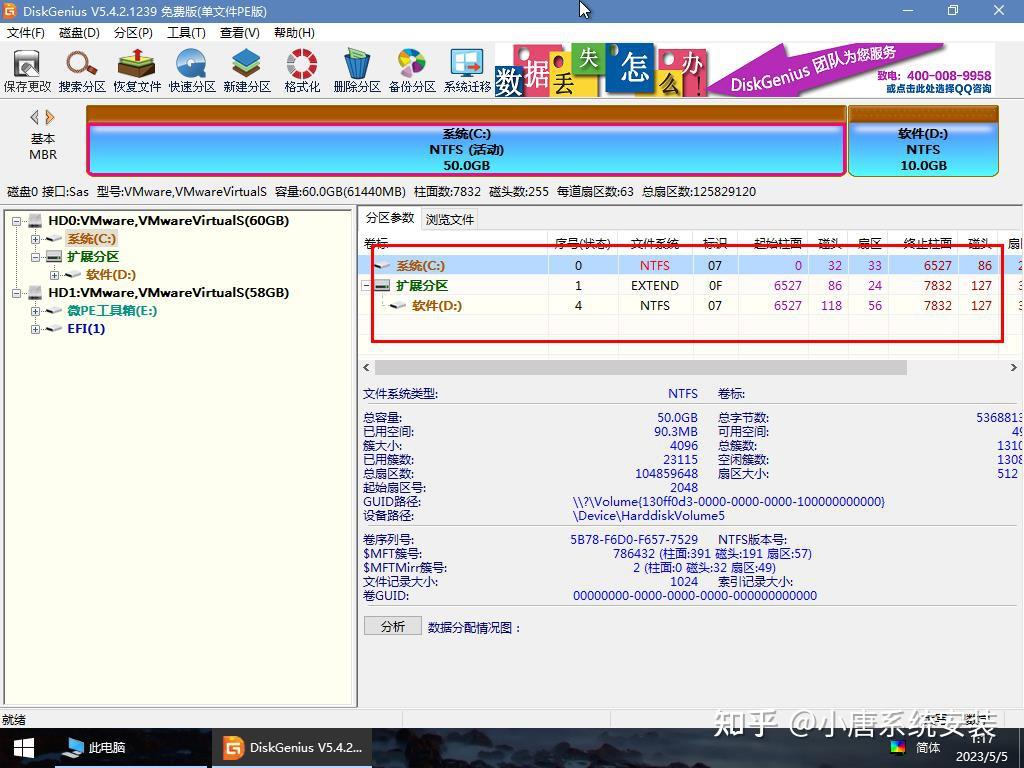Click the table scroll left arrow

point(366,368)
